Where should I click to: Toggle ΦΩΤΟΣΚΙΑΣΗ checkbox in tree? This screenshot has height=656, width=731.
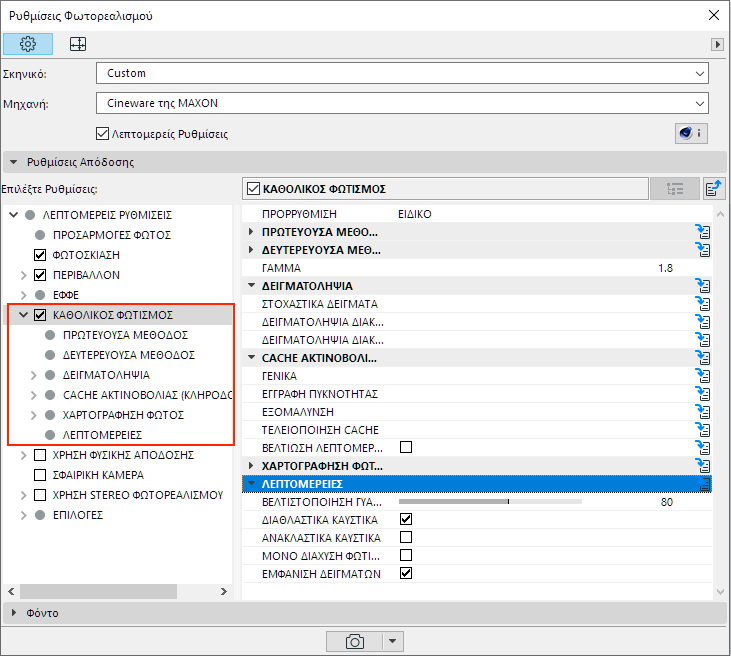pyautogui.click(x=40, y=255)
